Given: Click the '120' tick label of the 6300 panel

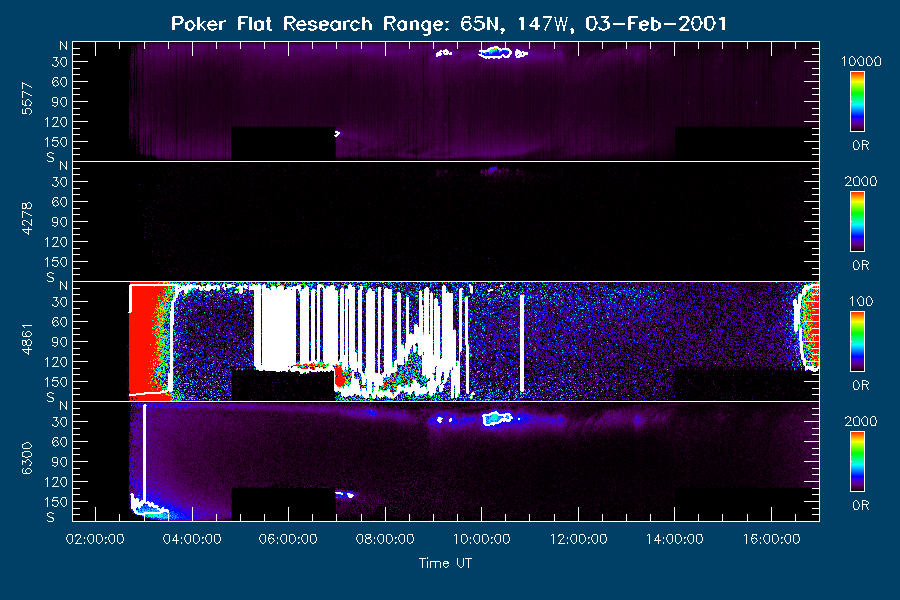Looking at the screenshot, I should [56, 482].
